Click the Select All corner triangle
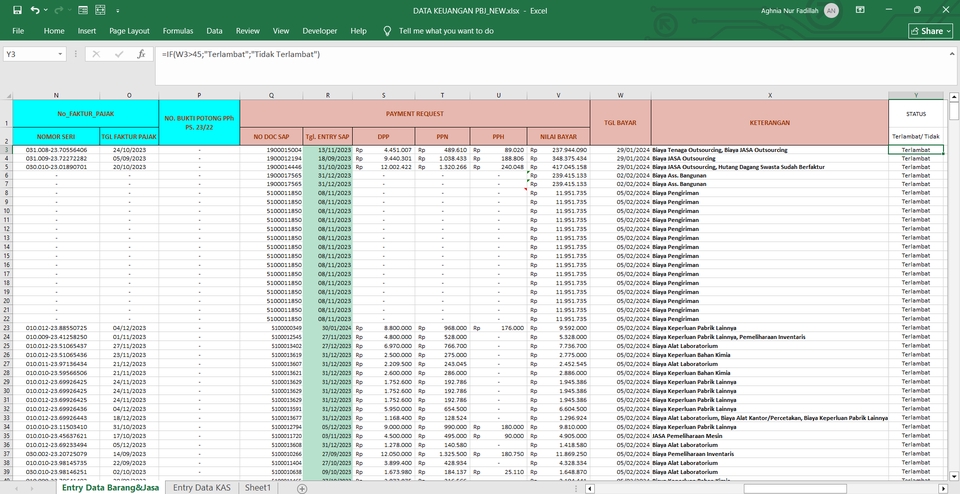The height and width of the screenshot is (494, 960). [x=6, y=95]
